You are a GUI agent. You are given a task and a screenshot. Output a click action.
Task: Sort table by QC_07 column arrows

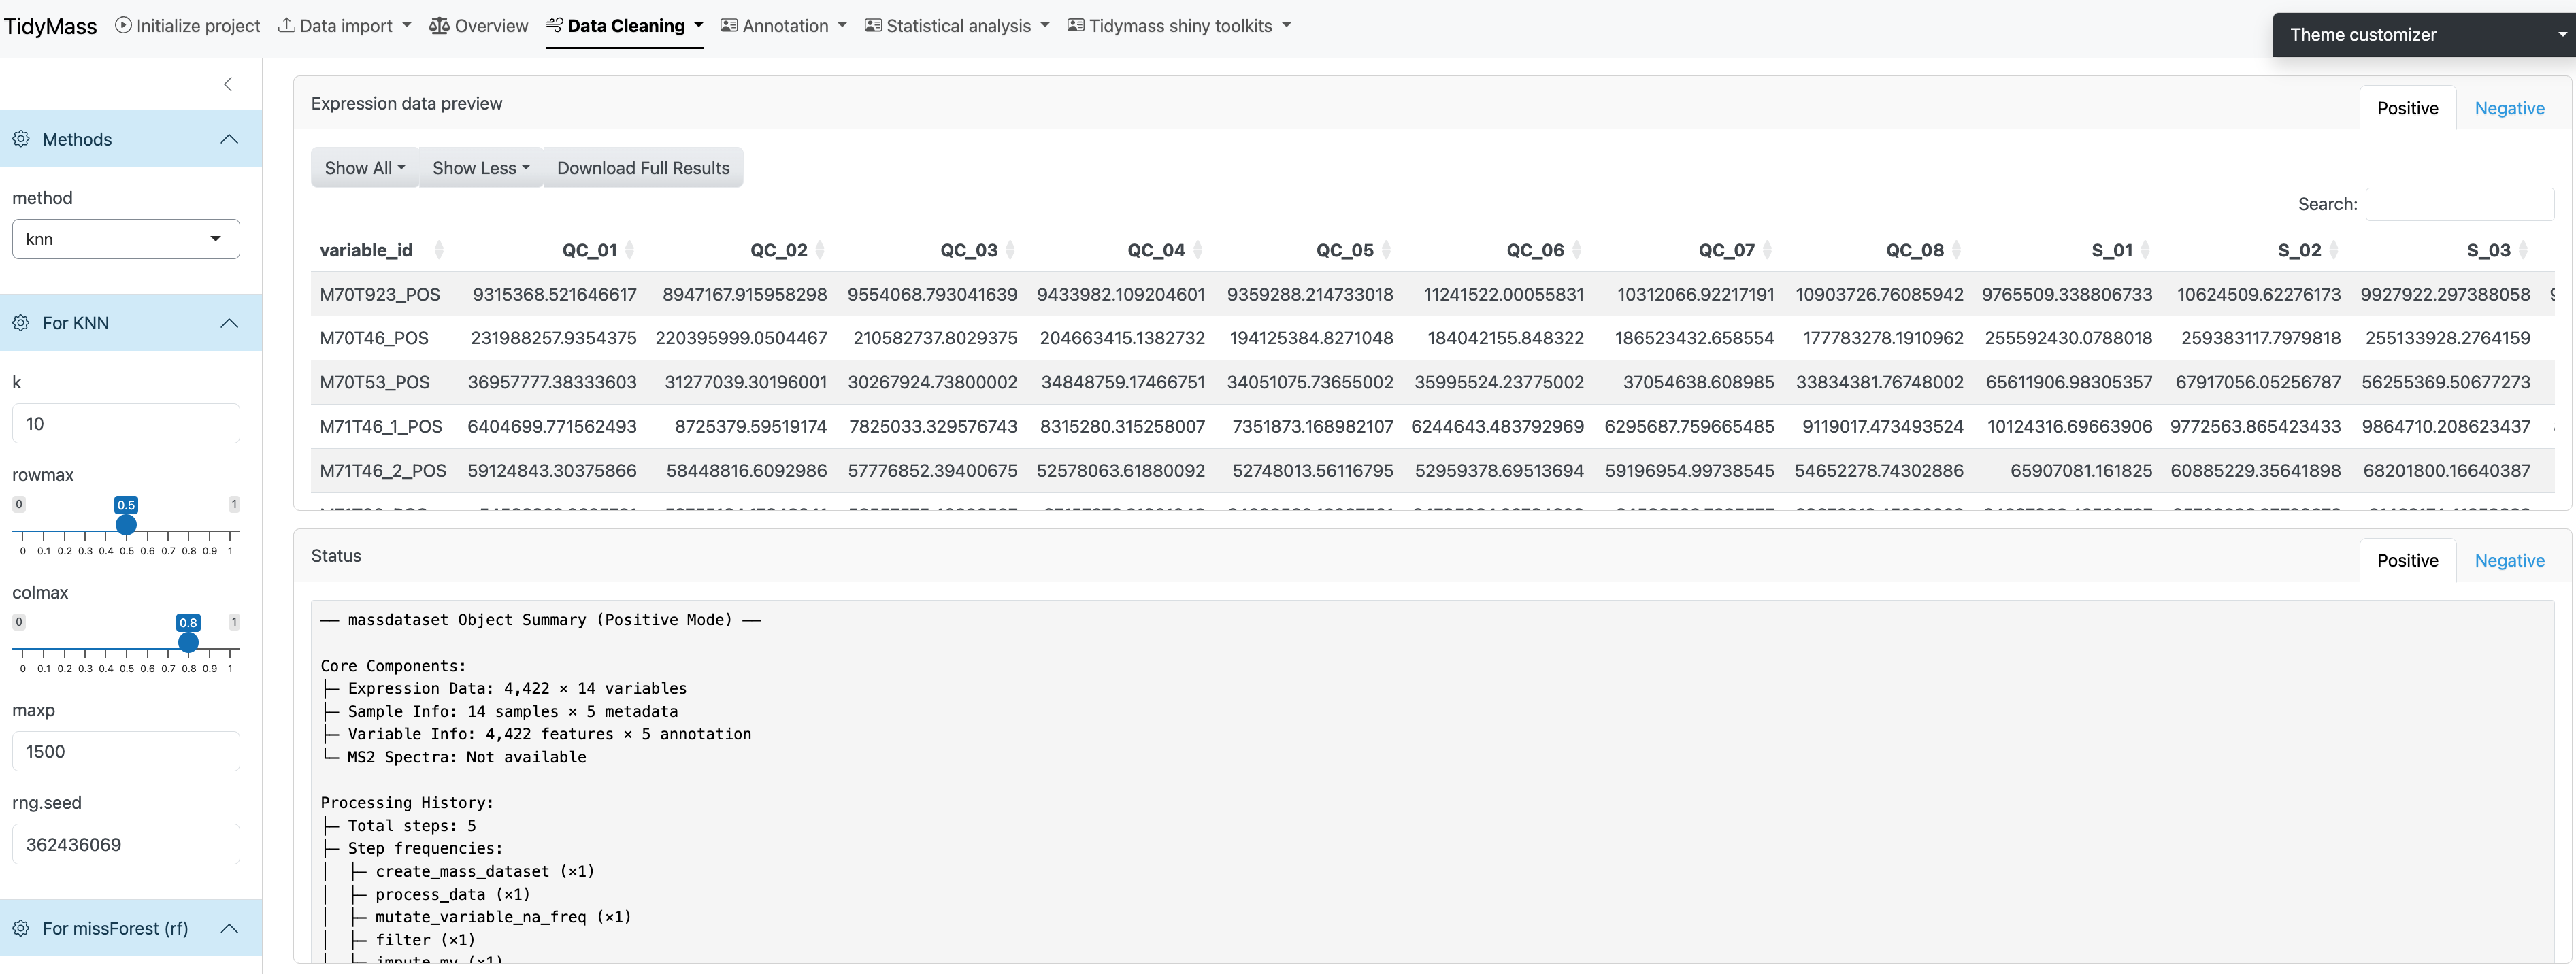click(x=1767, y=250)
